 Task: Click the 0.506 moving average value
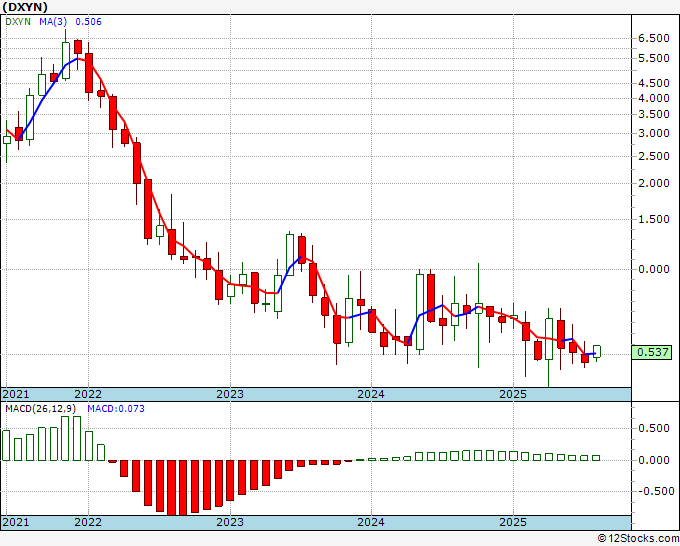pos(88,21)
